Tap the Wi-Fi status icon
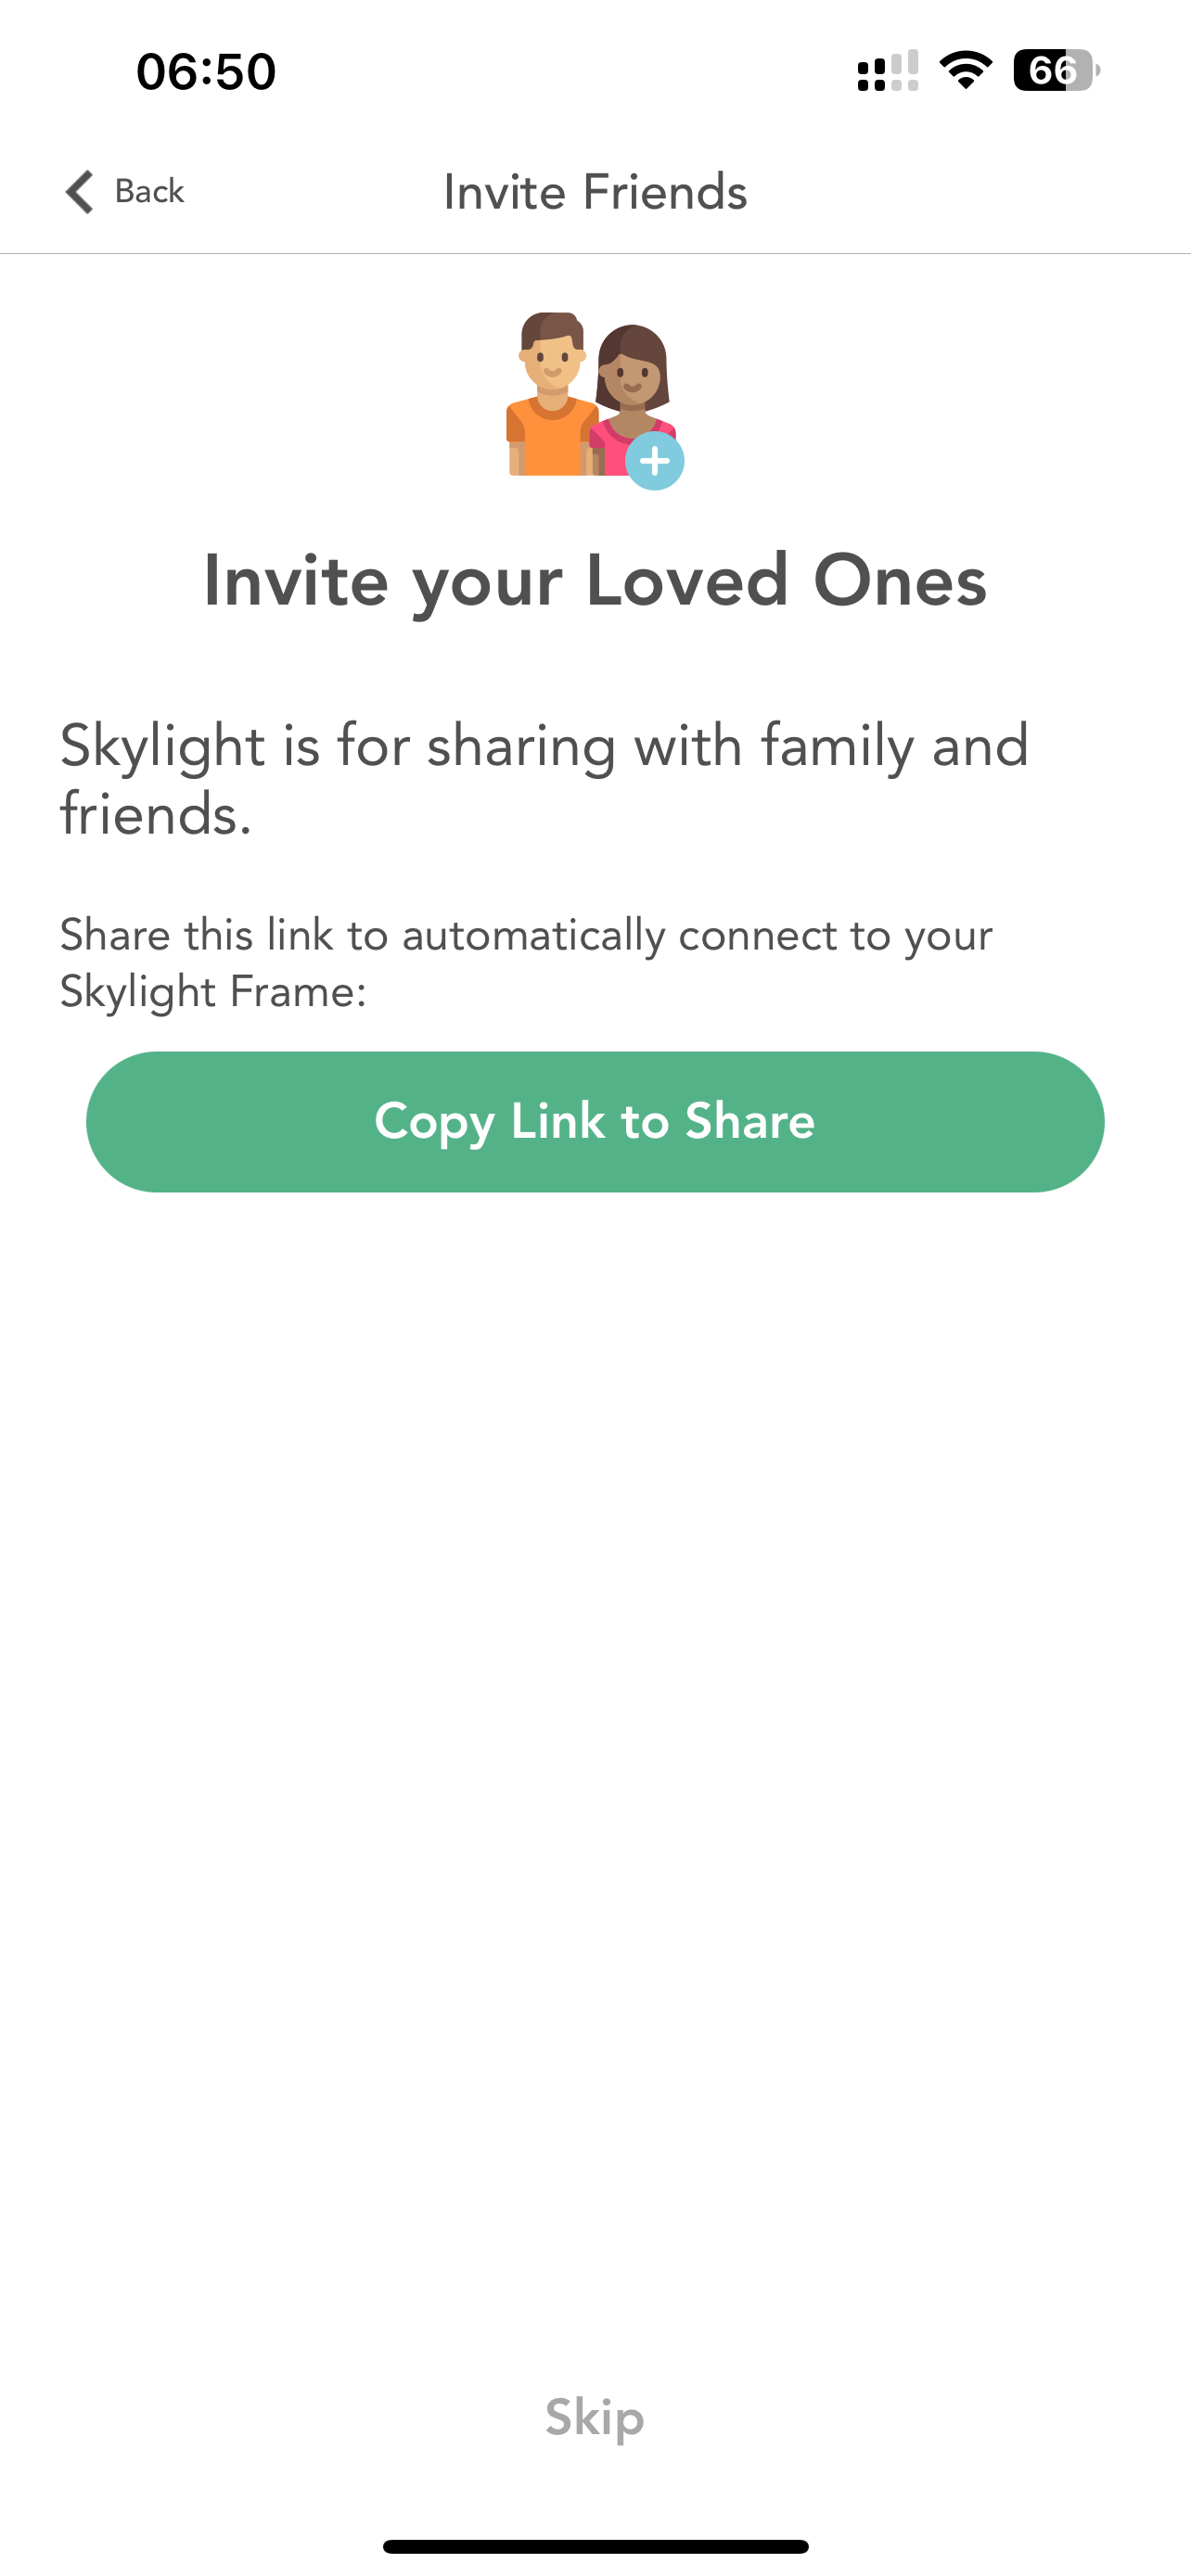The width and height of the screenshot is (1191, 2576). [x=965, y=71]
